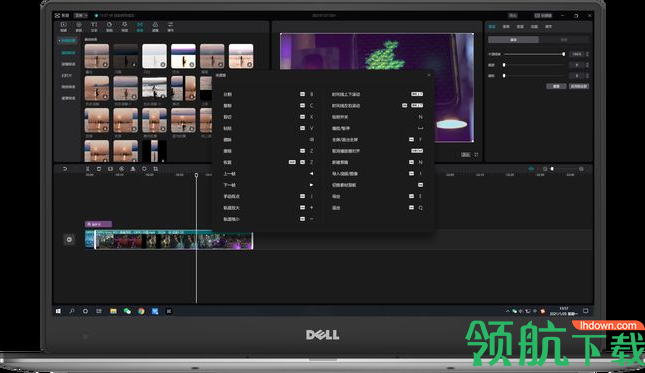Viewport: 645px width, 373px height.
Task: Switch to the fourth tab in properties panel
Action: click(534, 26)
